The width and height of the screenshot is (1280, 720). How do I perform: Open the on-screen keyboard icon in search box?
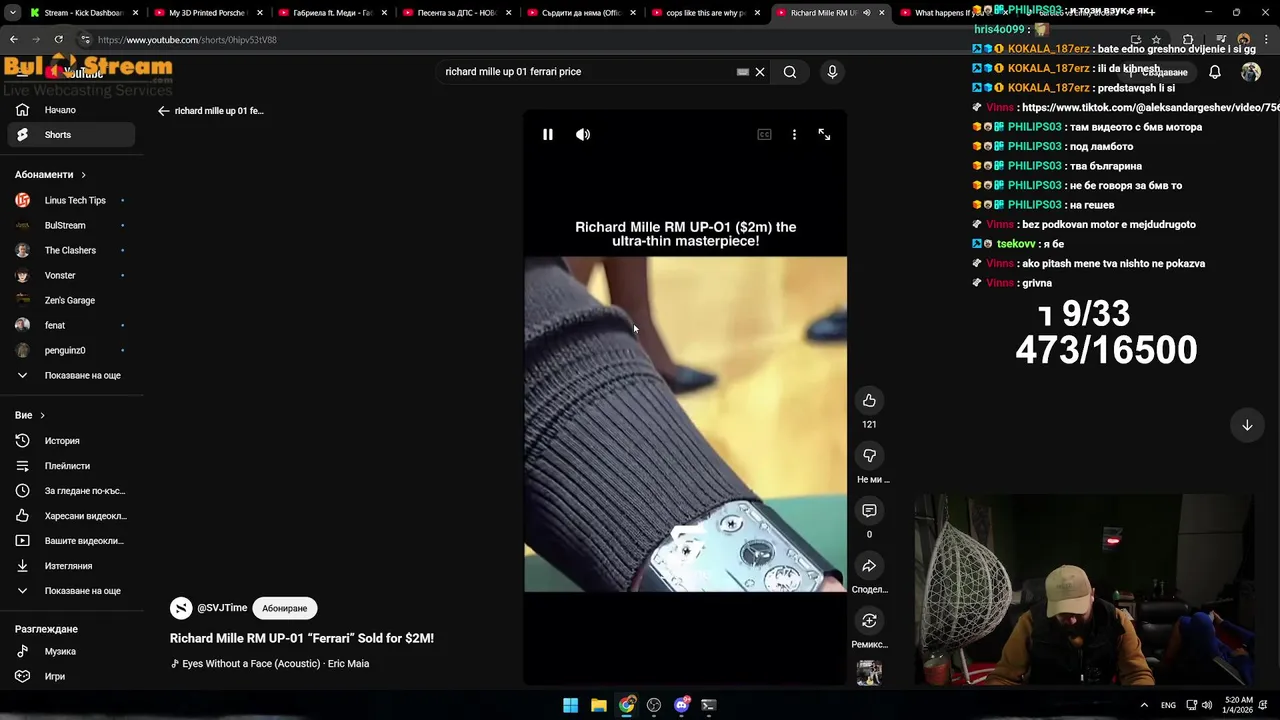(x=743, y=72)
